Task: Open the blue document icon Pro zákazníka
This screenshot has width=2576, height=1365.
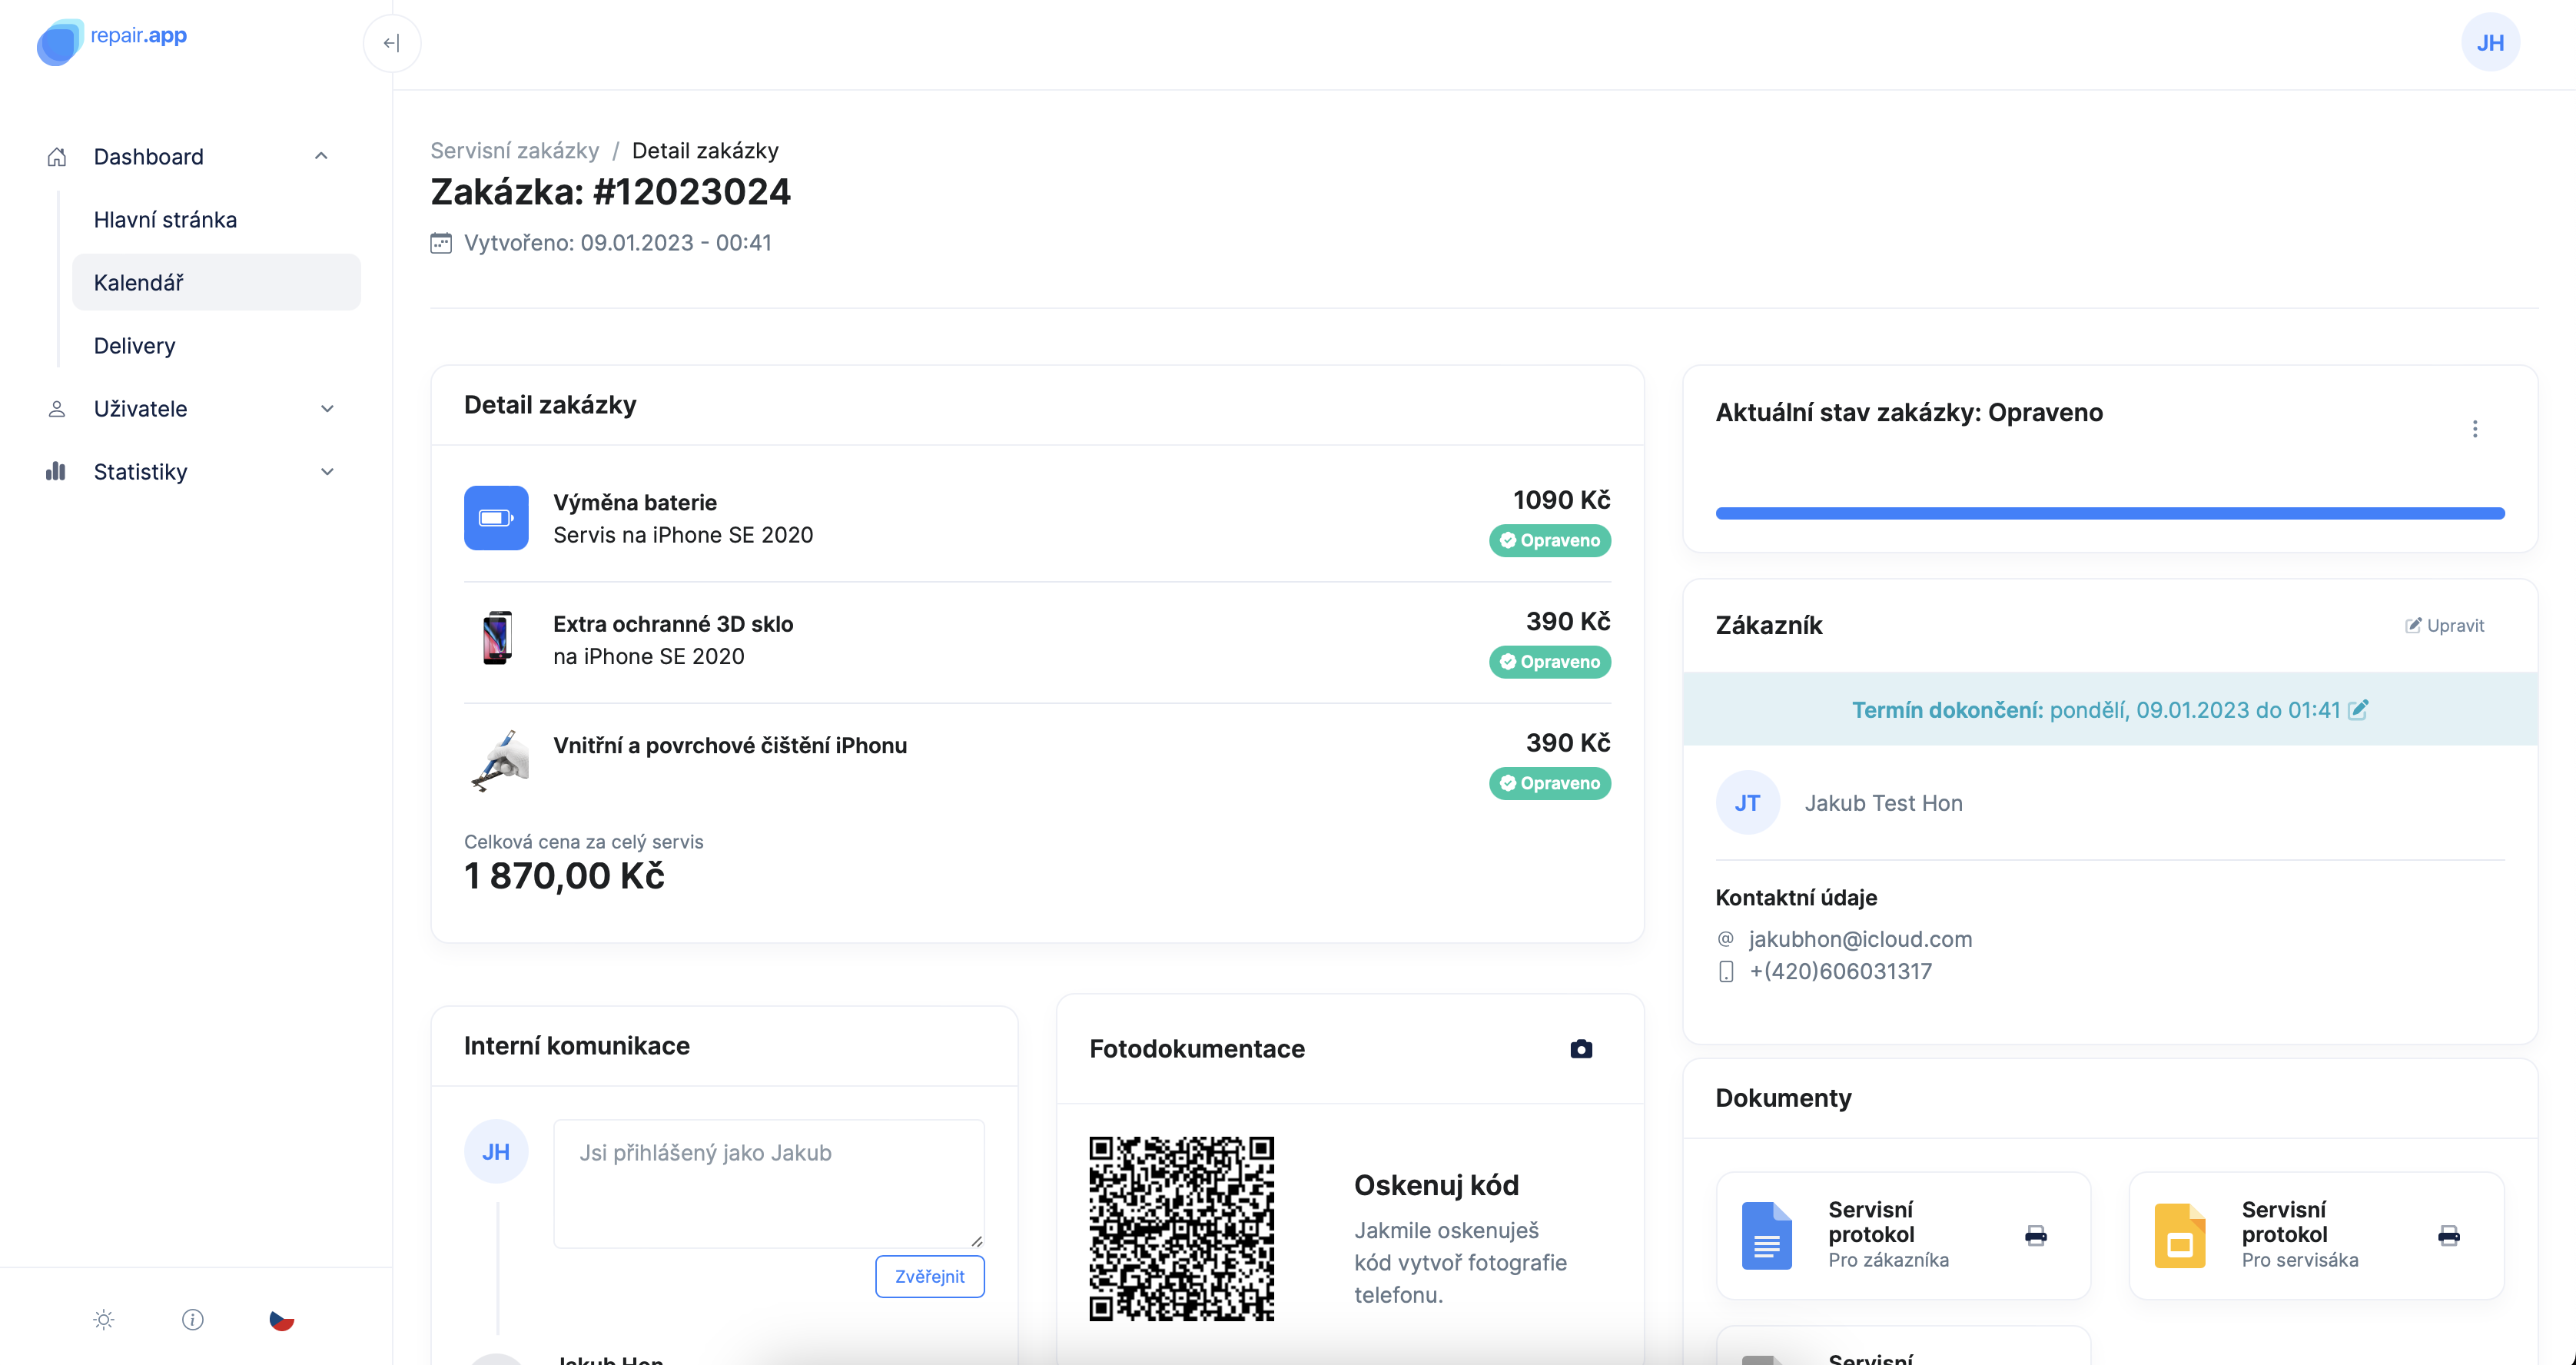Action: pyautogui.click(x=1767, y=1235)
